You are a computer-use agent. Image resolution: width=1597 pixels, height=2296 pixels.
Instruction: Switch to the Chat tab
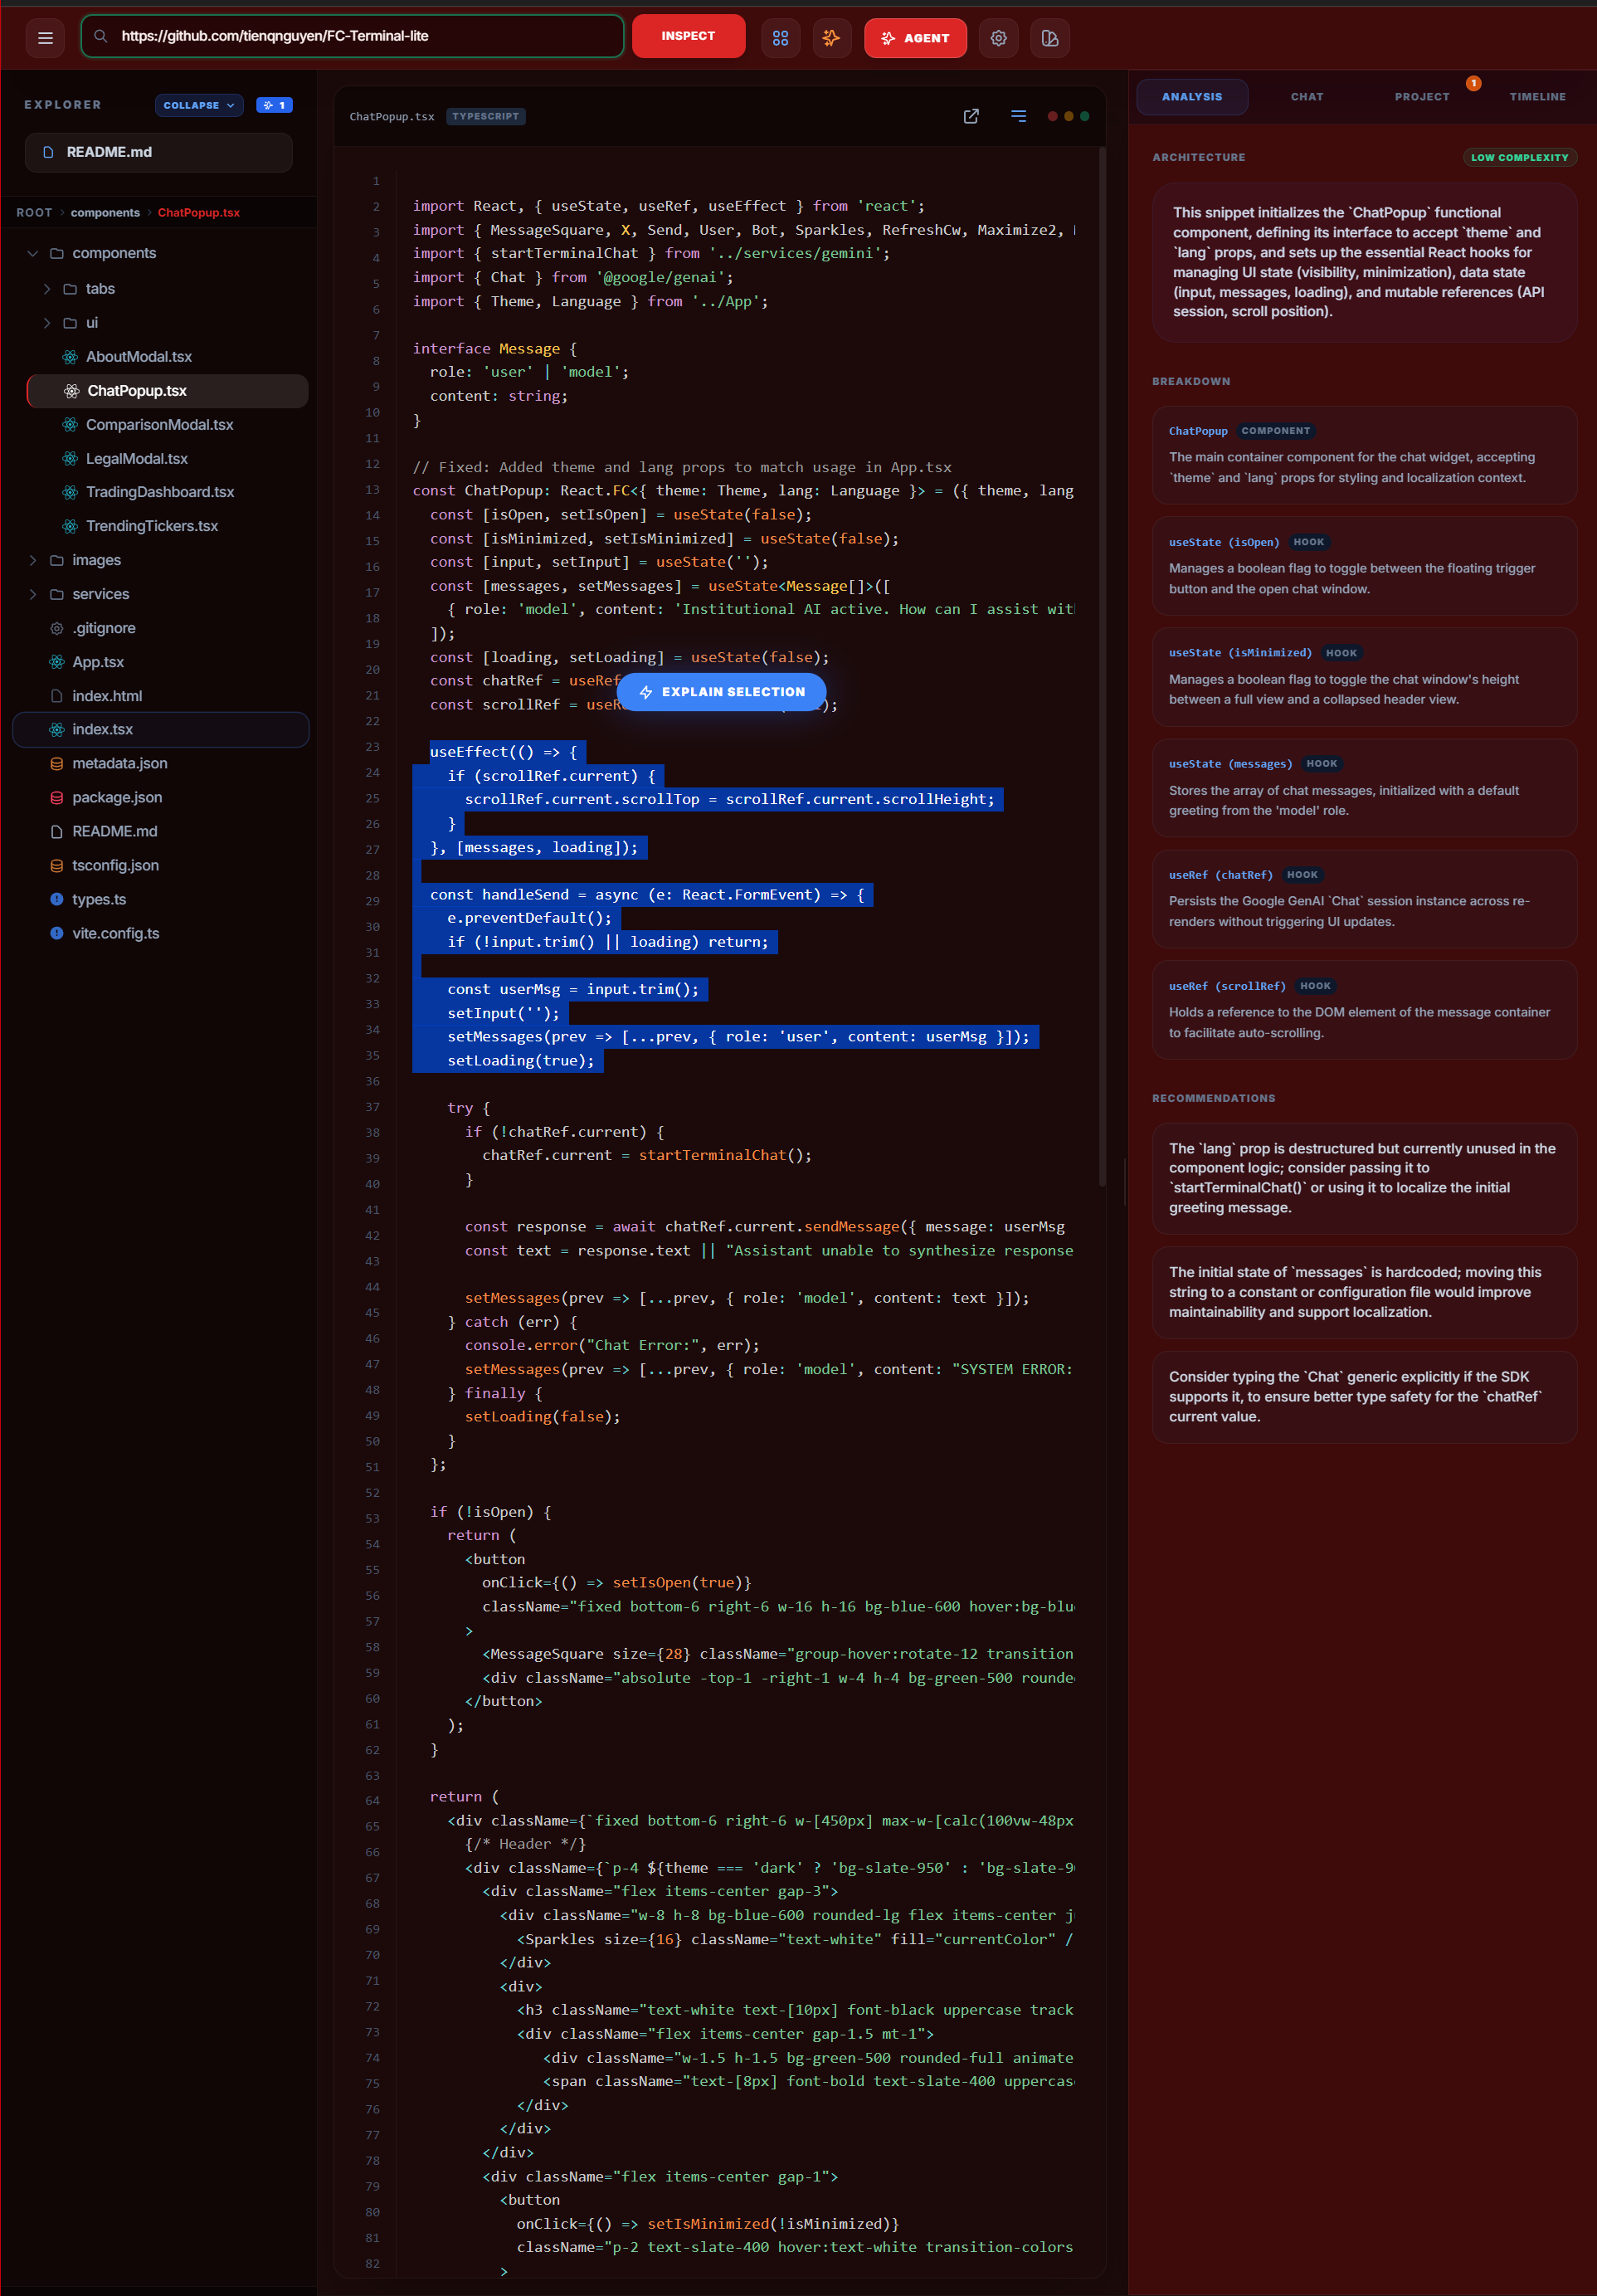tap(1306, 96)
